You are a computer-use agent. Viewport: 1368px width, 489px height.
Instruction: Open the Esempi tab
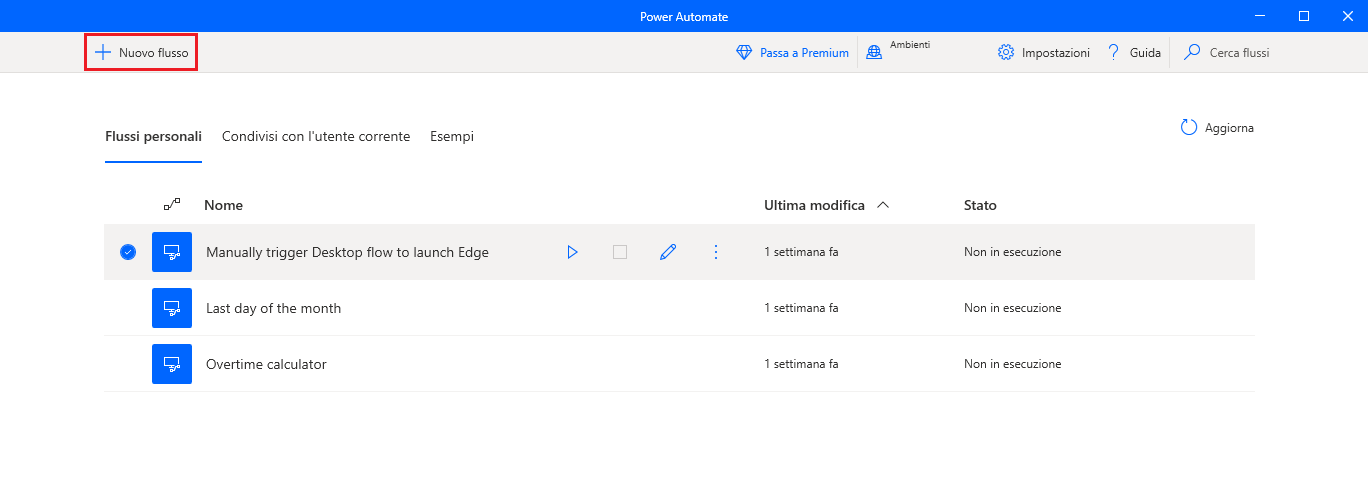tap(452, 137)
